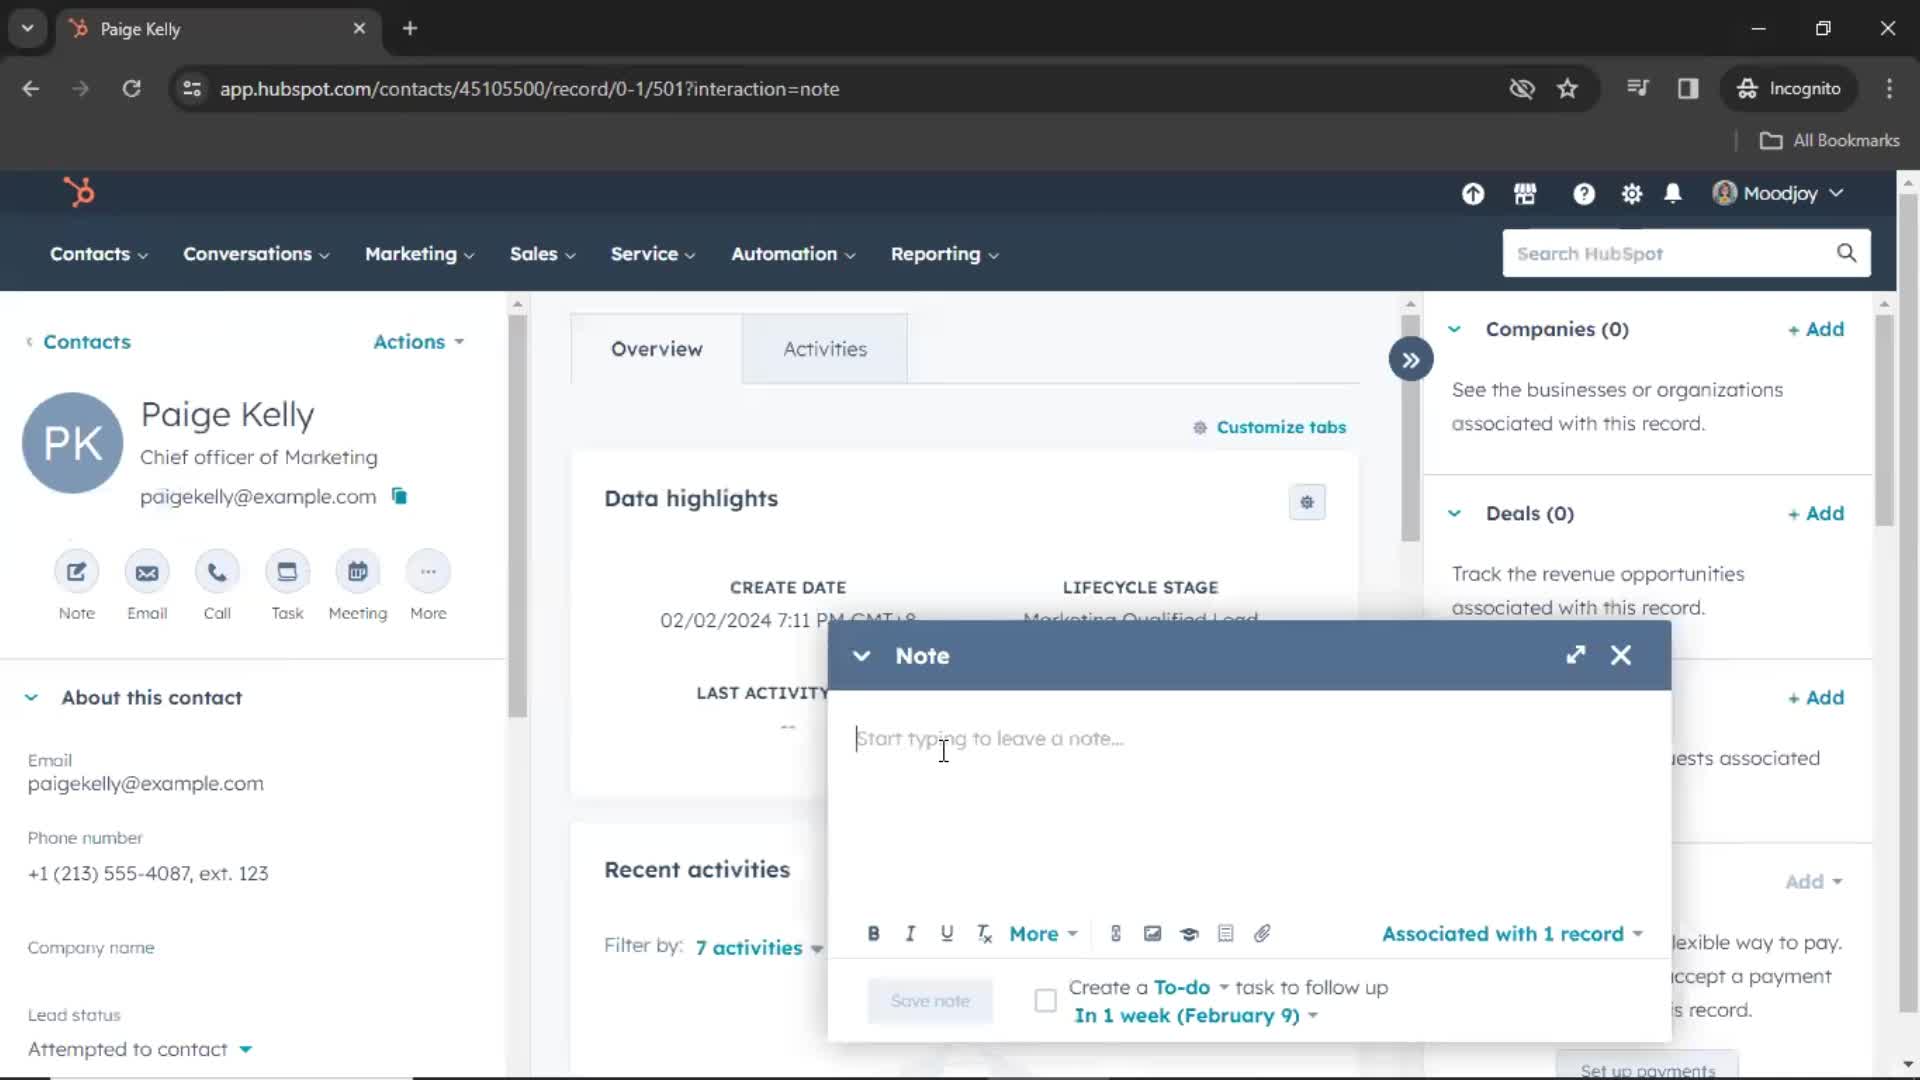Click the quote block icon in note toolbar

click(1225, 934)
